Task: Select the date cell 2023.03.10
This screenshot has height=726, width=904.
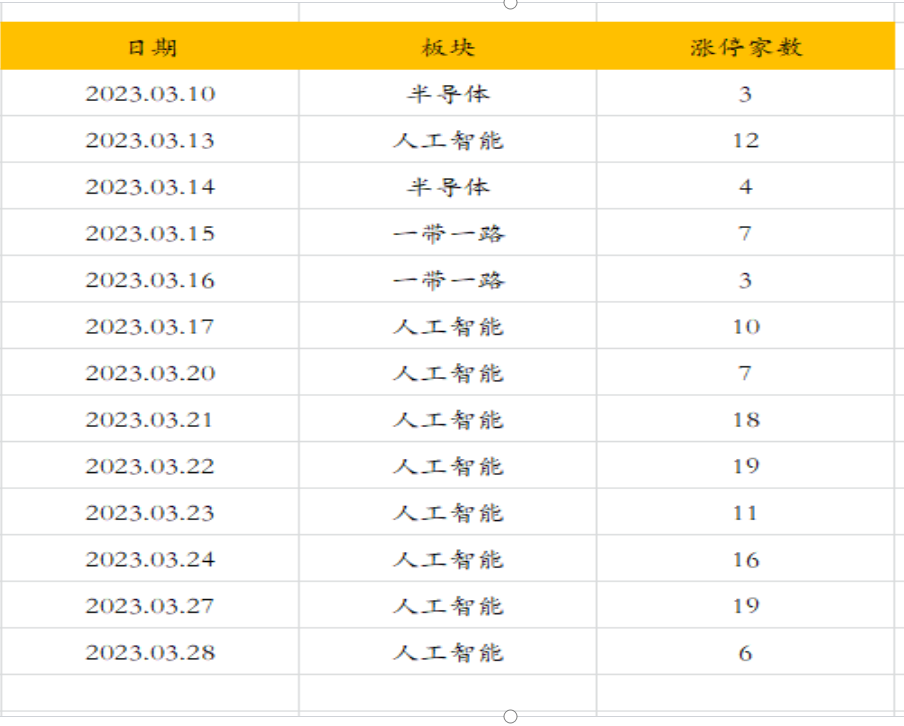Action: tap(150, 94)
